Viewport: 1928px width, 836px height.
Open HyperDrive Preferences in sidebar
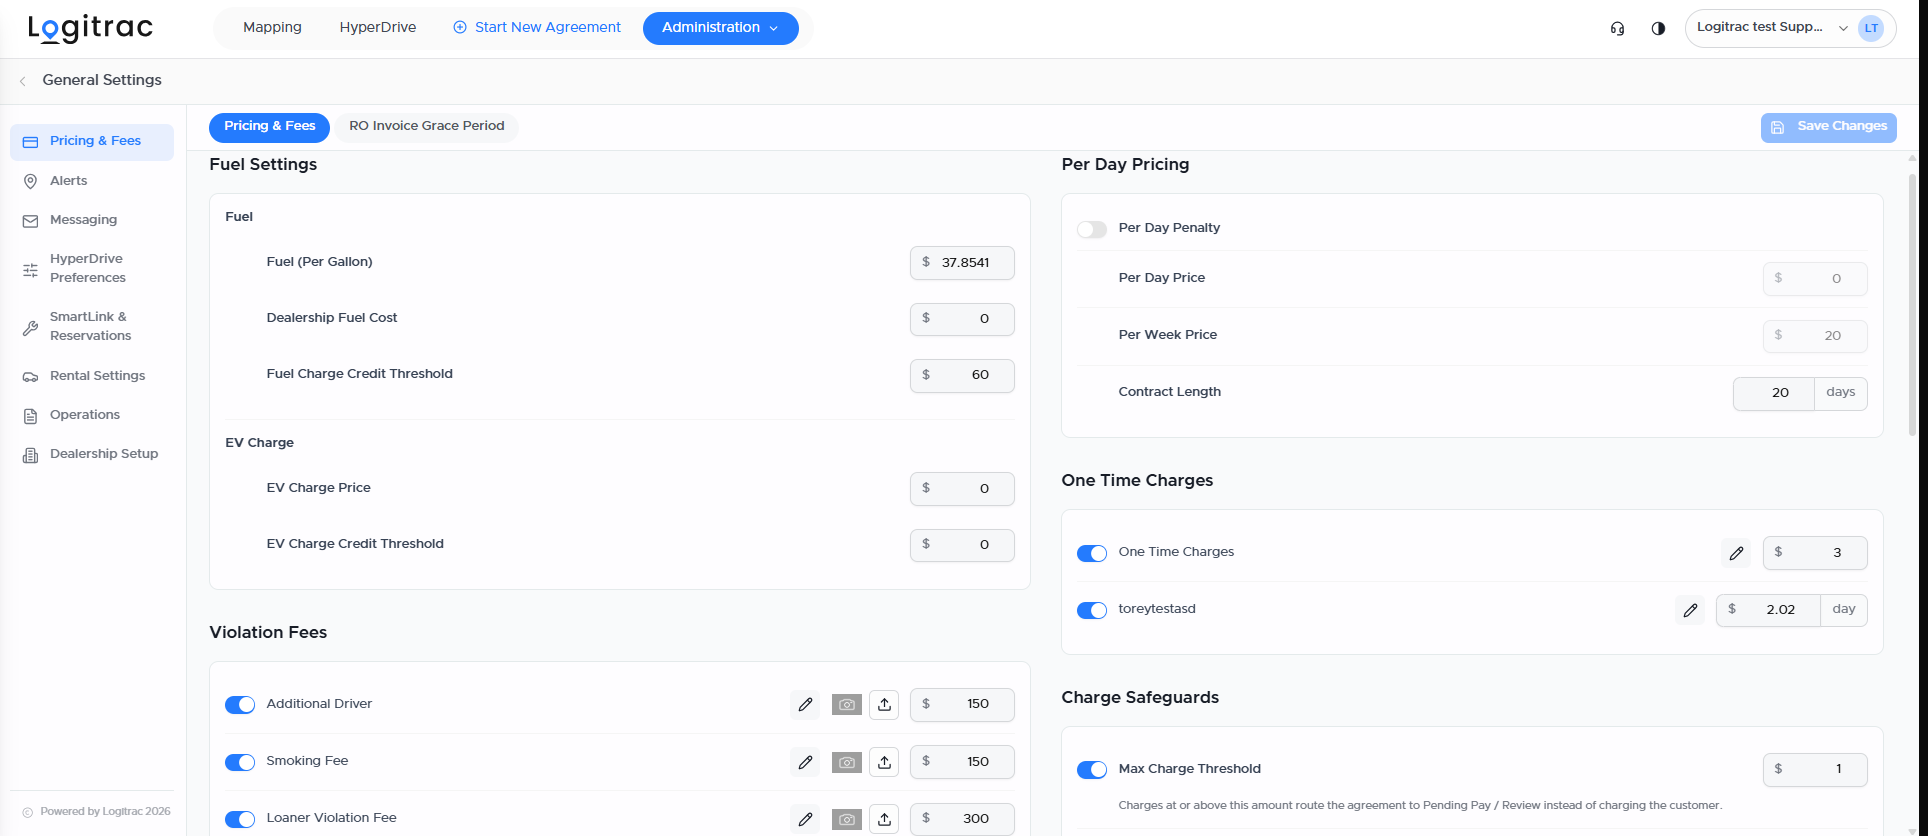(x=92, y=268)
